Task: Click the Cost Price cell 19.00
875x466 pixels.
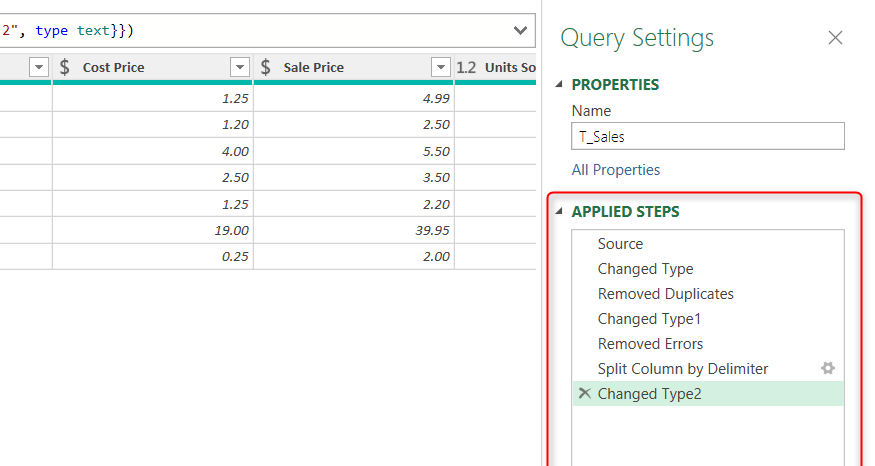Action: click(x=153, y=230)
